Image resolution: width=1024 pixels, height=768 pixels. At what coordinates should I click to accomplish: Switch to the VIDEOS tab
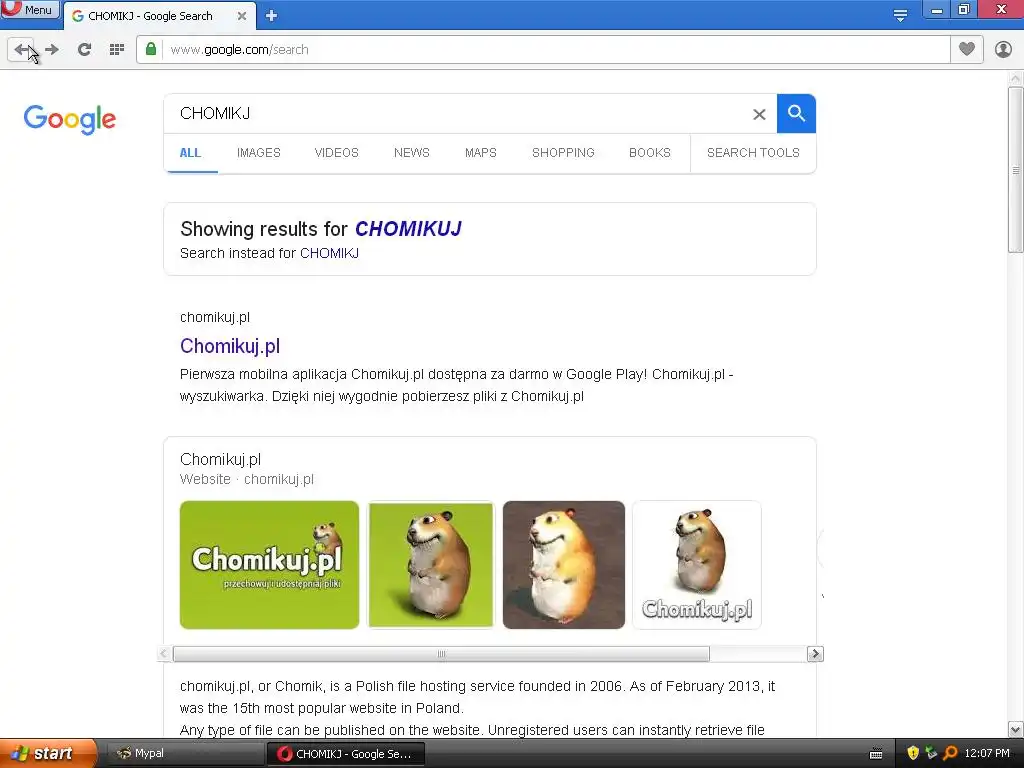point(336,153)
